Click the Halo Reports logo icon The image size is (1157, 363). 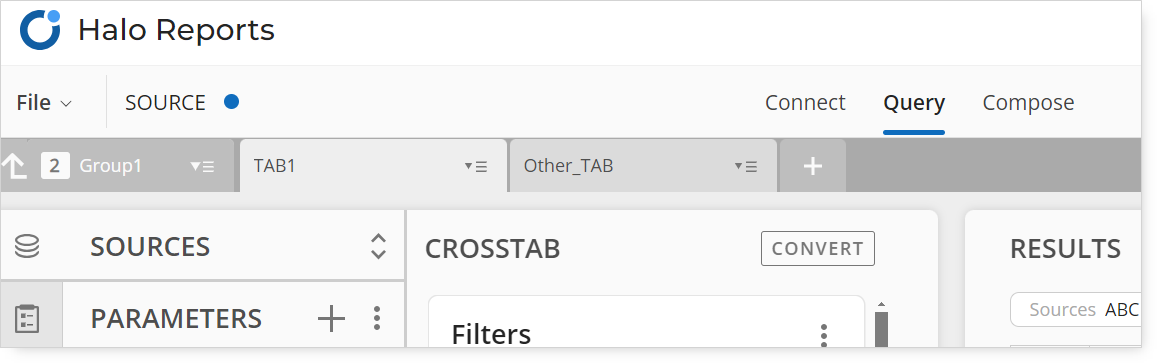pyautogui.click(x=40, y=30)
